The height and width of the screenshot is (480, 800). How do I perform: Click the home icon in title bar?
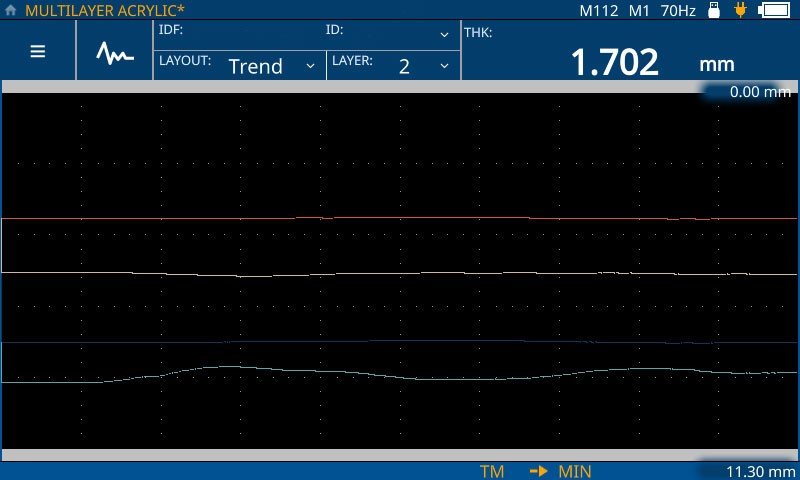pos(11,11)
